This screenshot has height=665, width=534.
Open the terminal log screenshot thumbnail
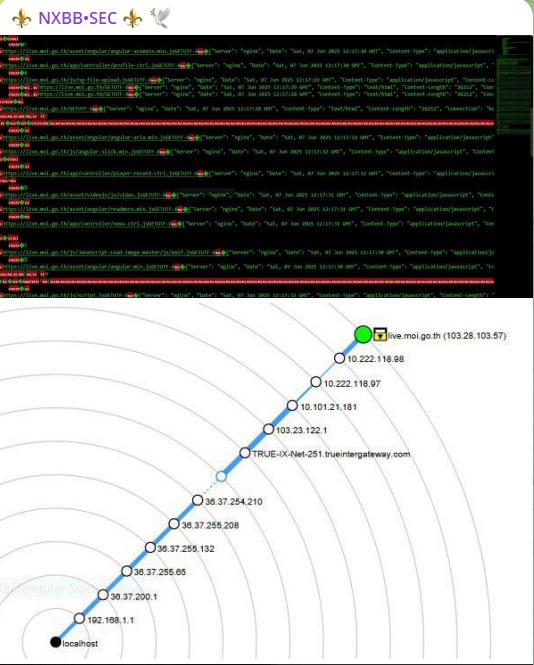point(266,166)
